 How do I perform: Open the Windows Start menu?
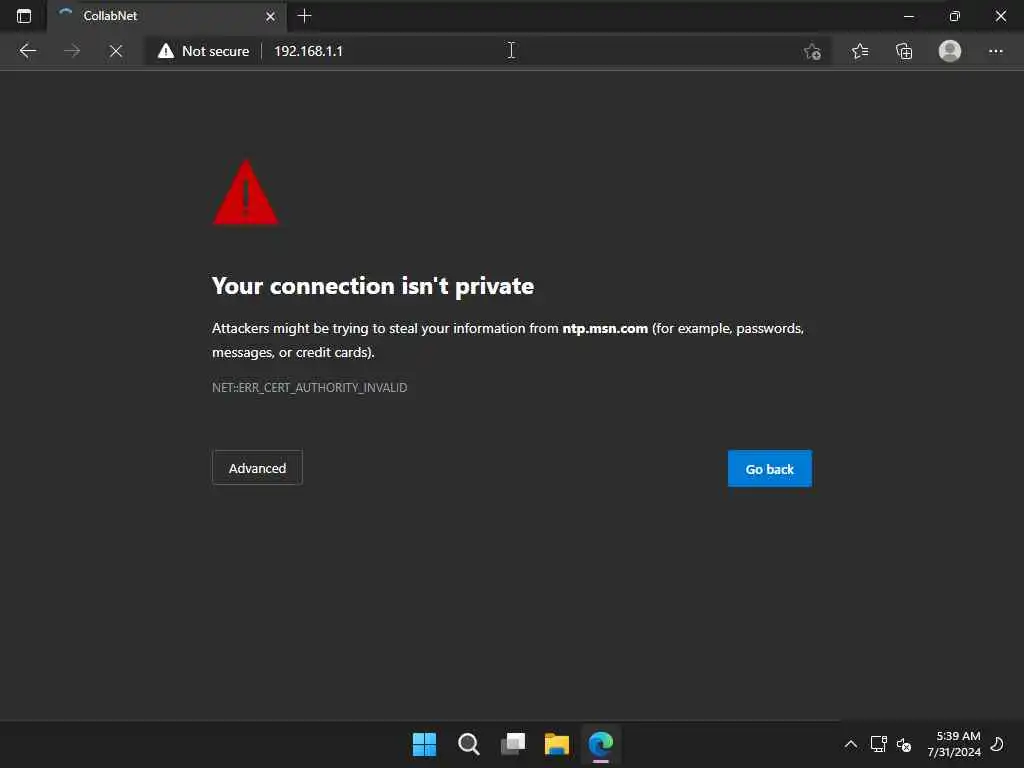[424, 744]
